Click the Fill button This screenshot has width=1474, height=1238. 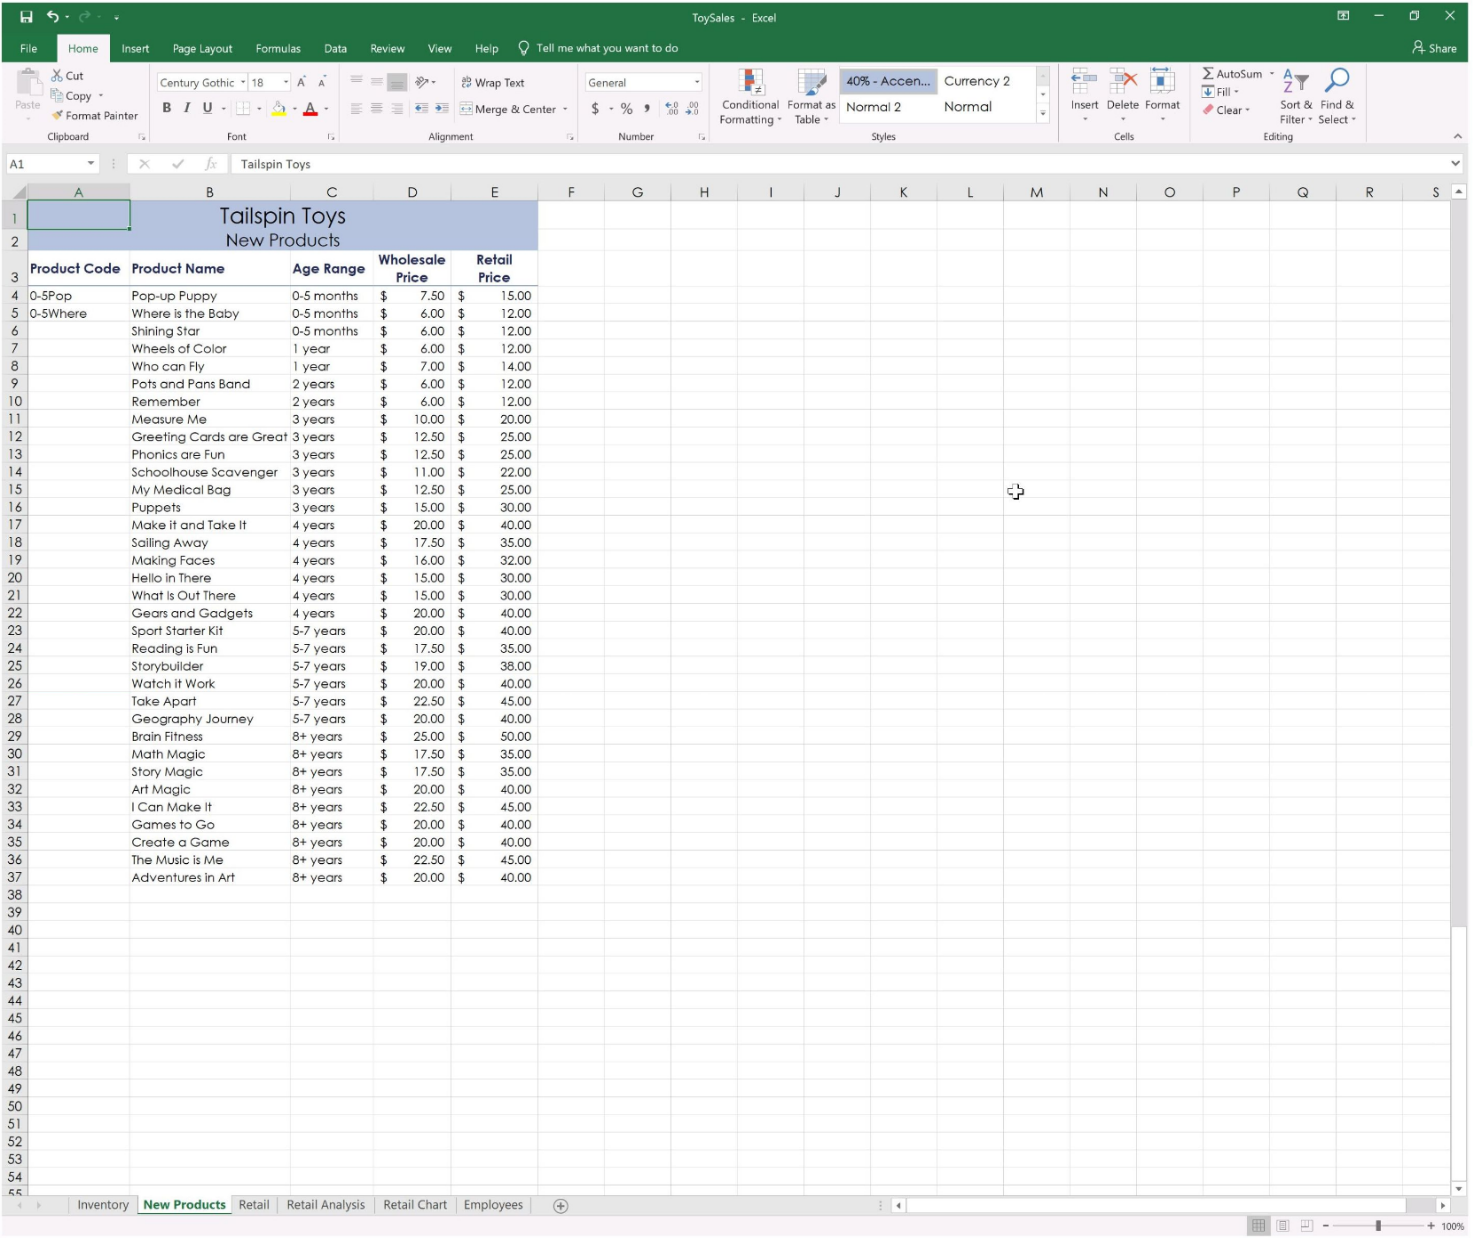coord(1219,92)
